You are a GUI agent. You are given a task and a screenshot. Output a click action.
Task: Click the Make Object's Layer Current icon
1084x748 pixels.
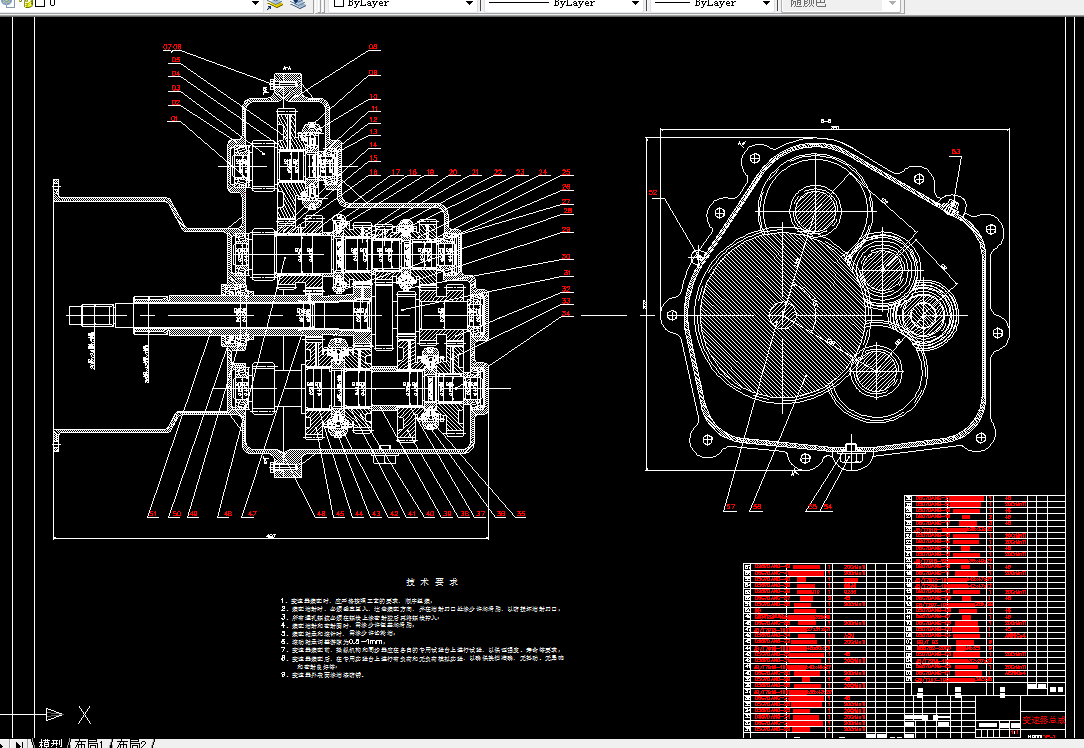(x=273, y=5)
